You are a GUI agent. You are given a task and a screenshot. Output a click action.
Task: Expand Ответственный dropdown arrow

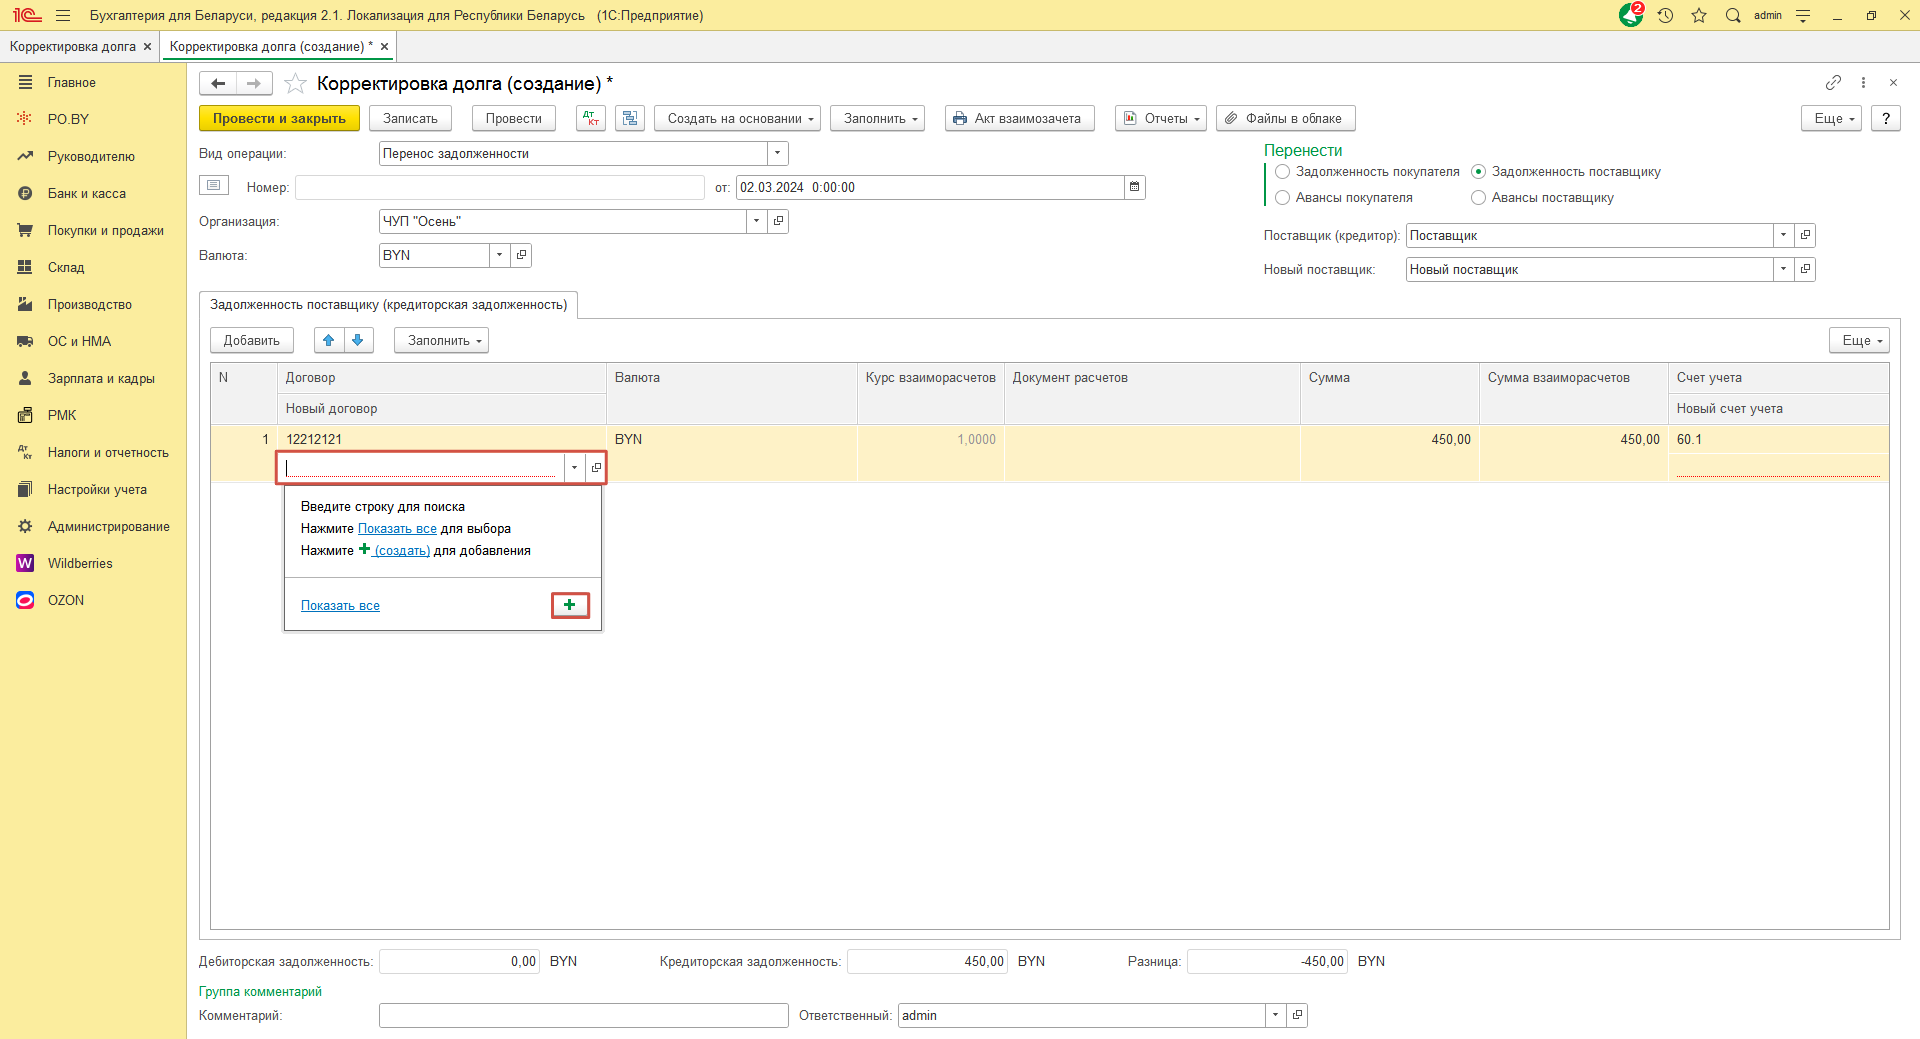[1276, 1015]
